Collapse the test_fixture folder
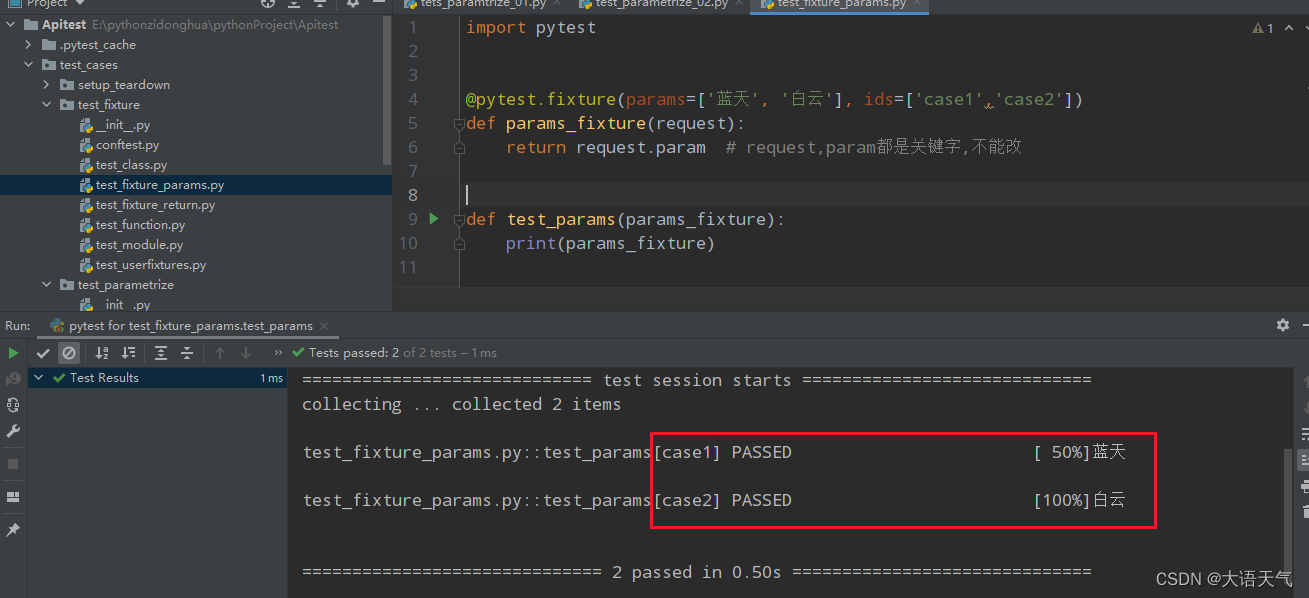 pyautogui.click(x=44, y=104)
